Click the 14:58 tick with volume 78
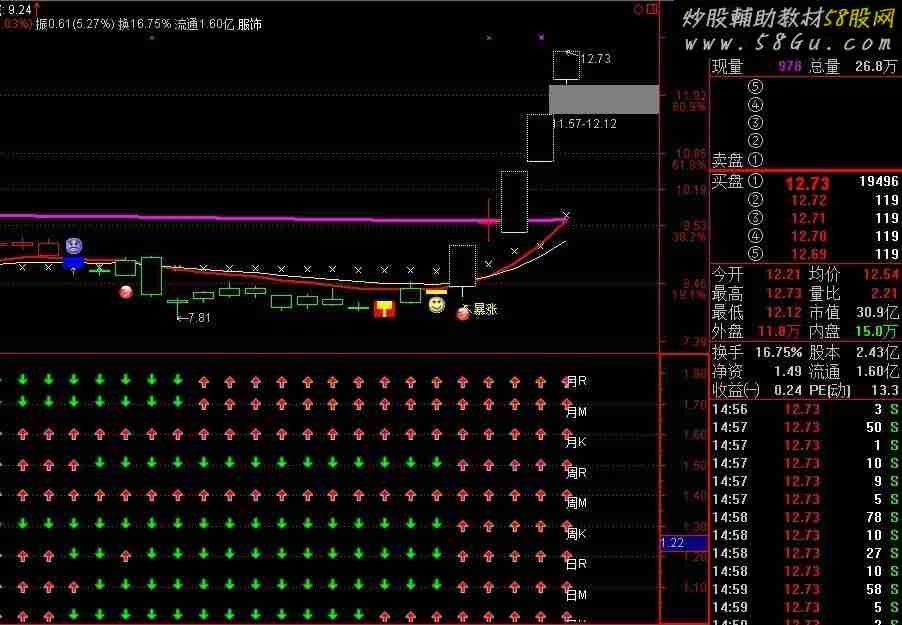902x625 pixels. click(805, 517)
